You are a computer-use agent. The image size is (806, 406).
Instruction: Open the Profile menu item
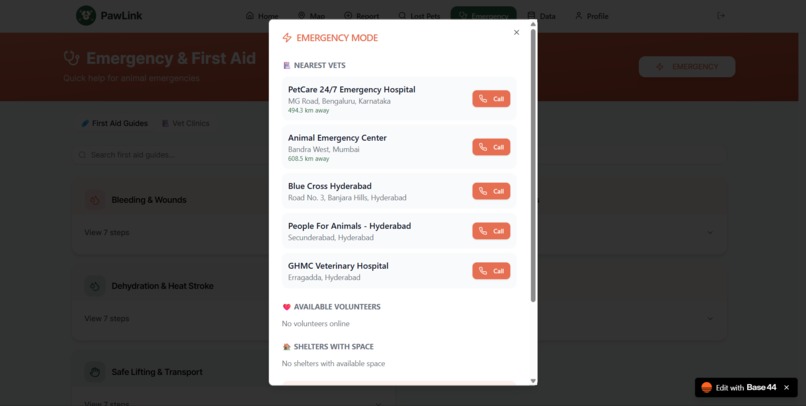tap(592, 16)
